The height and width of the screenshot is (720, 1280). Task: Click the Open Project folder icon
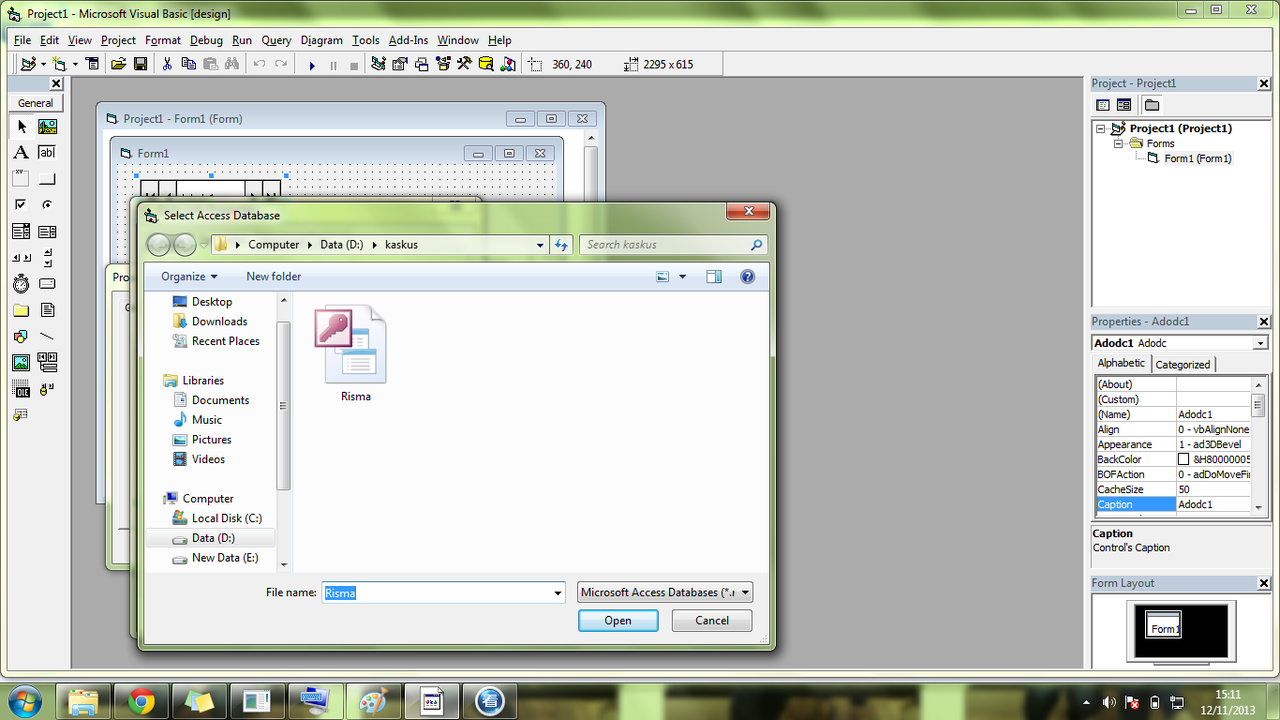pyautogui.click(x=118, y=64)
